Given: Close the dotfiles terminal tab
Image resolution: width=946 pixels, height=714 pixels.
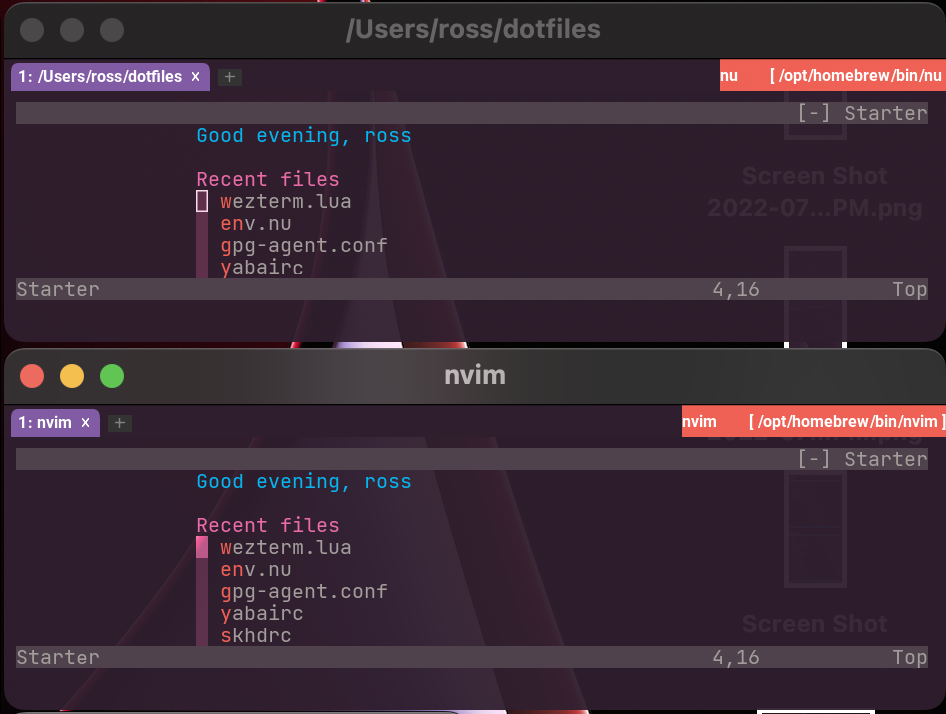Looking at the screenshot, I should point(195,76).
